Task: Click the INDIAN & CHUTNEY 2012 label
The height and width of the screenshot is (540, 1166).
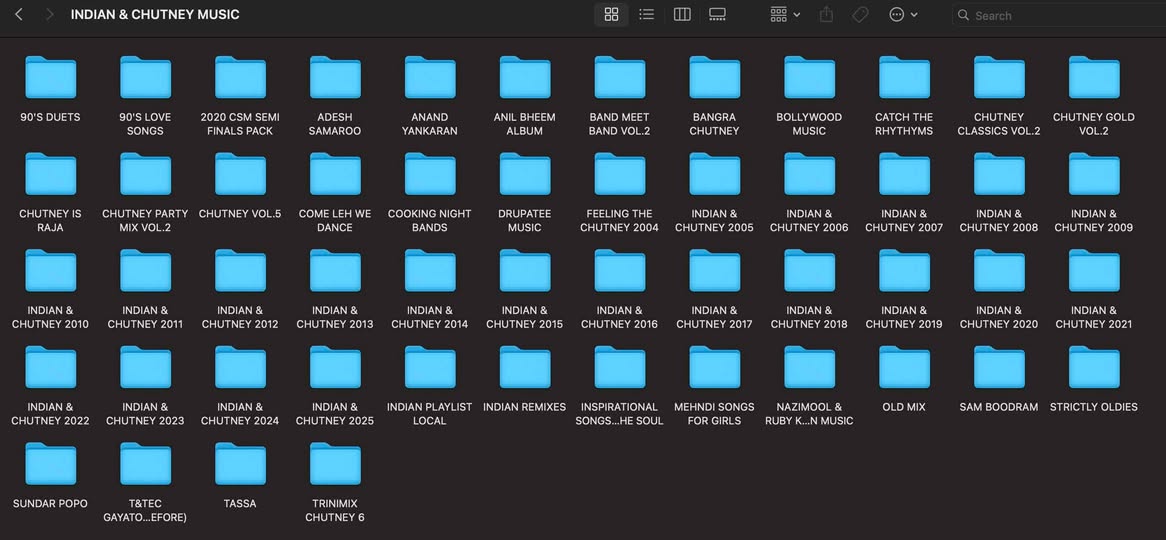Action: (240, 318)
